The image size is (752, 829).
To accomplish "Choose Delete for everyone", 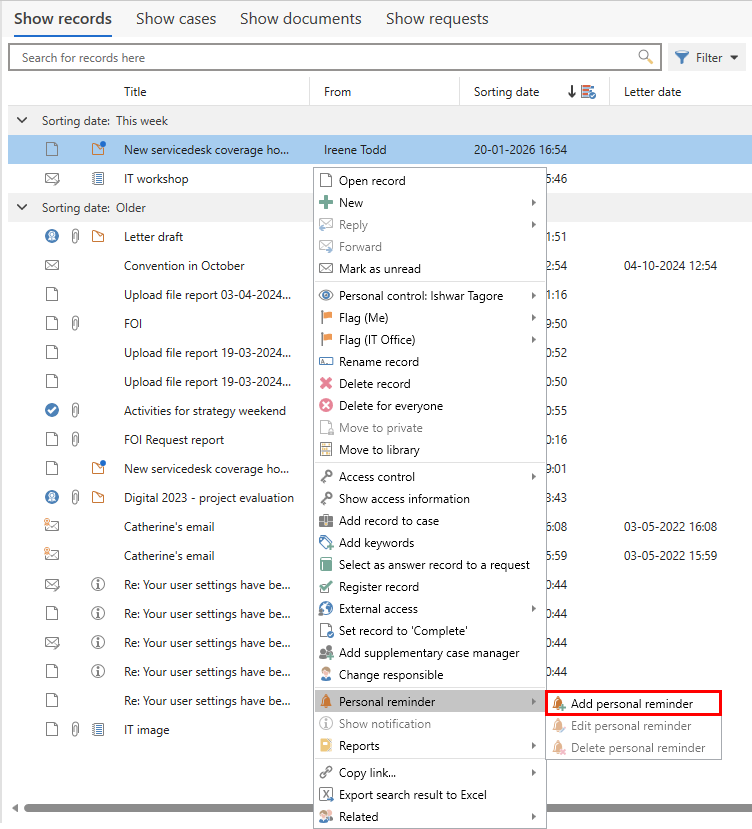I will coord(429,406).
